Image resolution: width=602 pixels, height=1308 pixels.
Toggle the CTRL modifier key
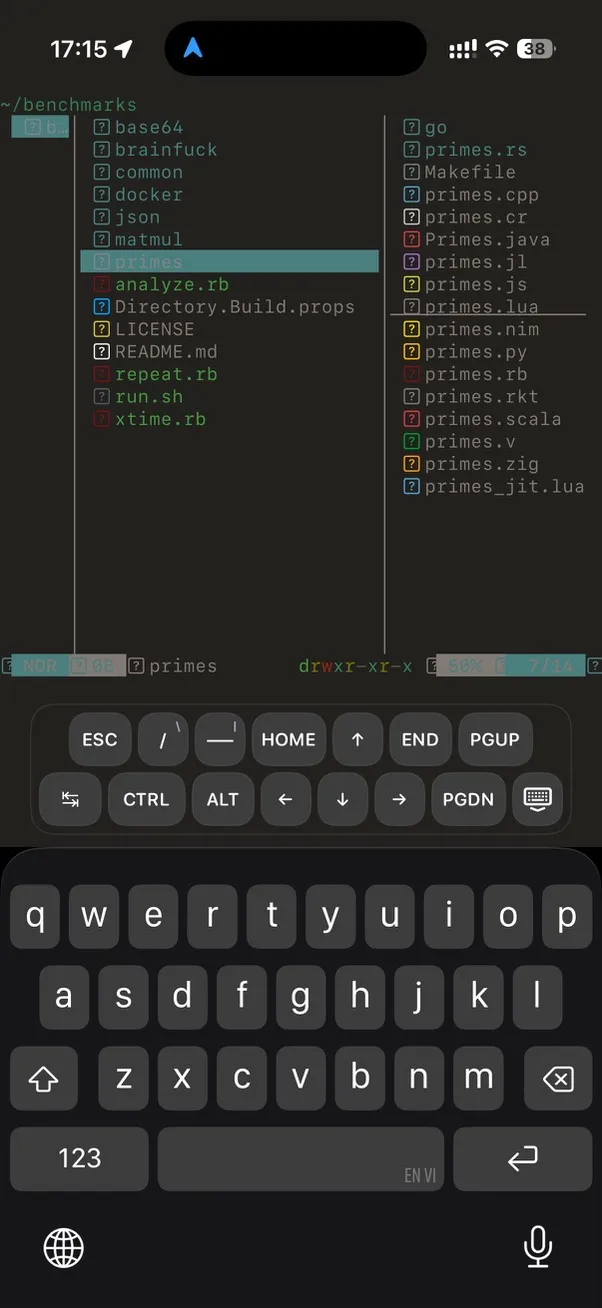[x=146, y=799]
